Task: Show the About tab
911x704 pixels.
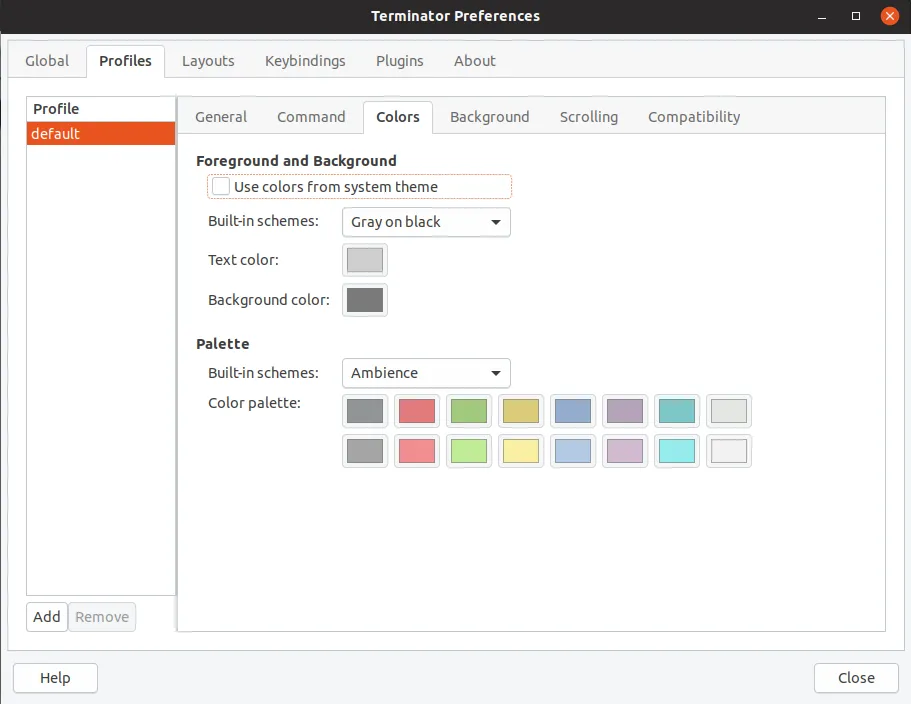Action: (475, 61)
